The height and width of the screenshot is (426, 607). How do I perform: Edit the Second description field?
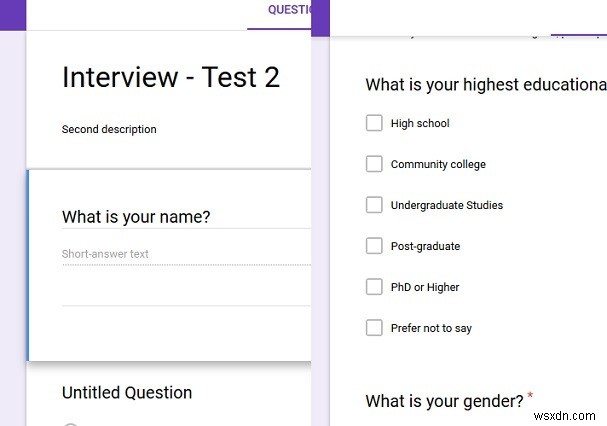109,129
